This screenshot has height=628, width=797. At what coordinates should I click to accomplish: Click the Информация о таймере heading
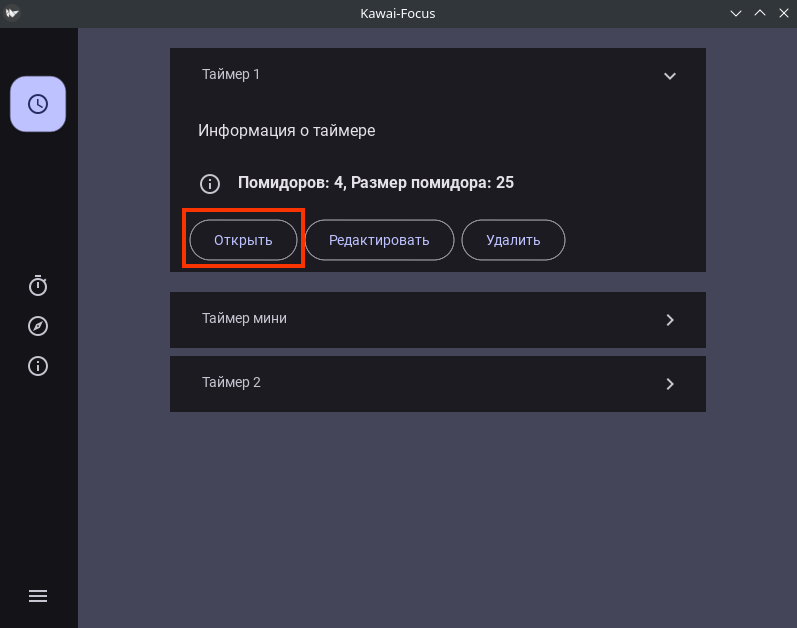coord(286,131)
